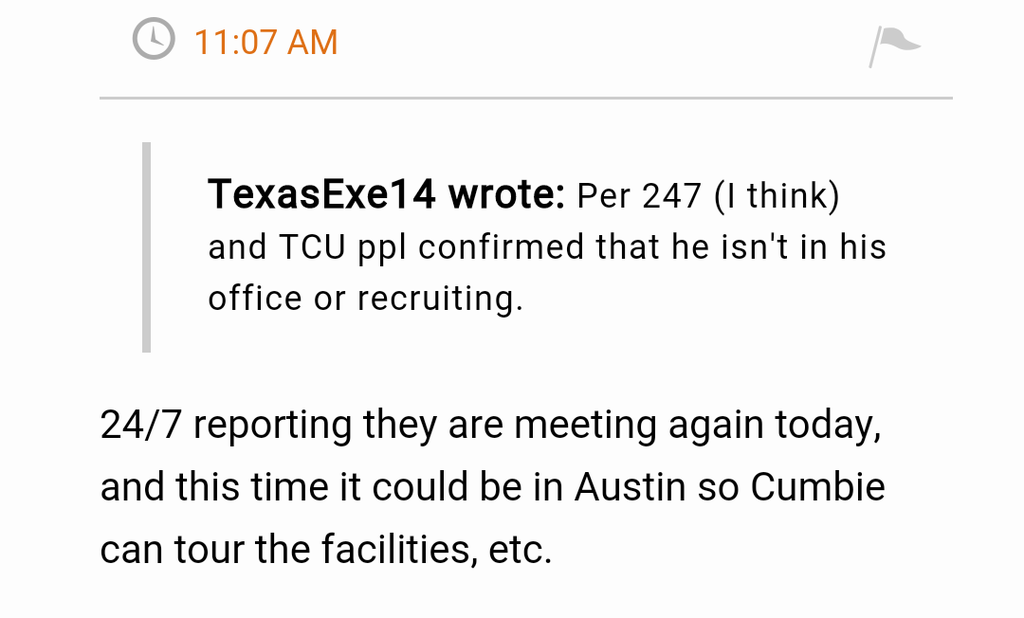Click the horizontal divider under the timestamp

coord(526,98)
